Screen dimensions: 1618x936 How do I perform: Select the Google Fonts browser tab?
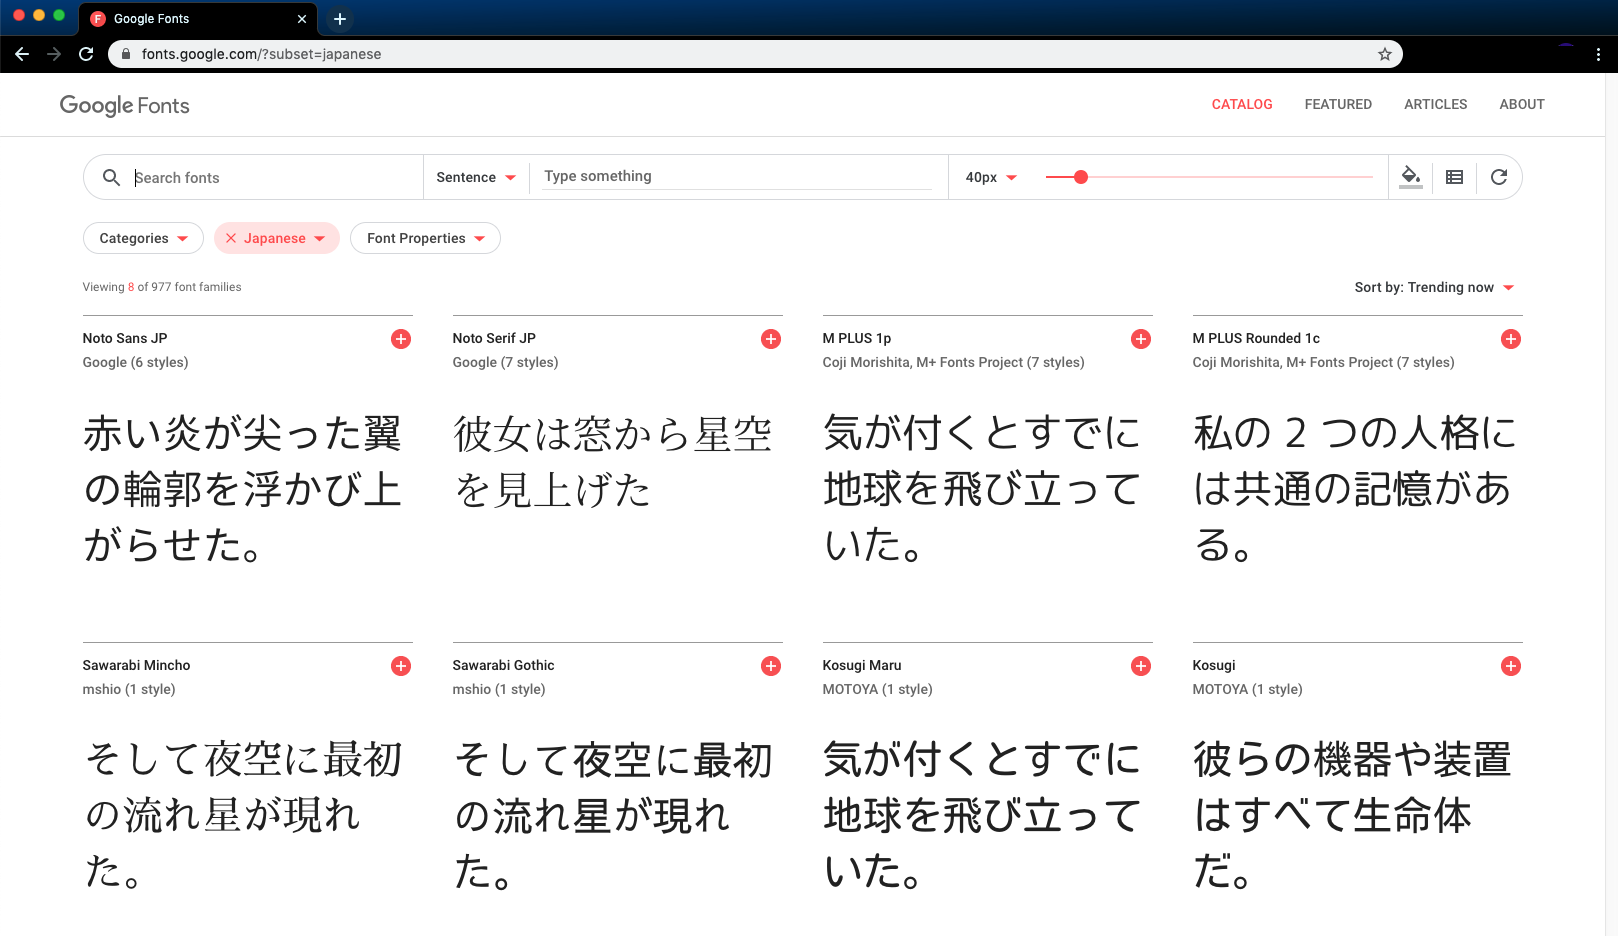pyautogui.click(x=199, y=19)
